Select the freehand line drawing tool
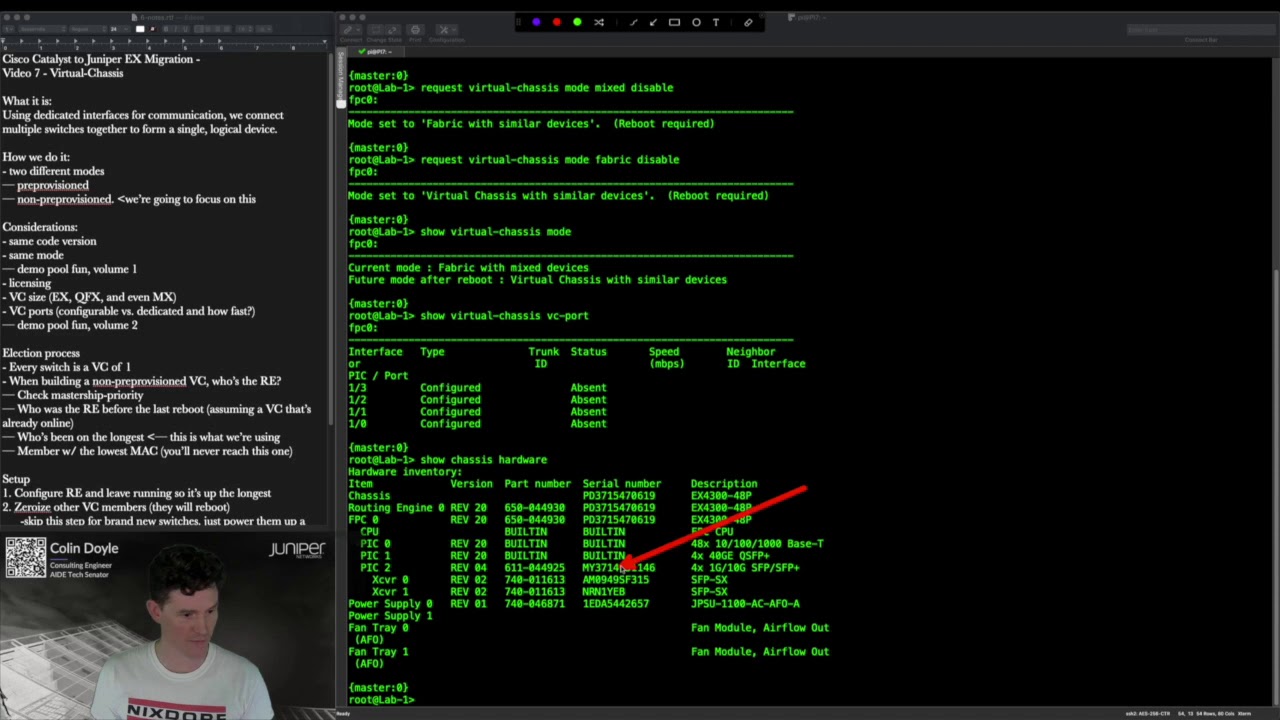The height and width of the screenshot is (720, 1280). click(x=633, y=22)
